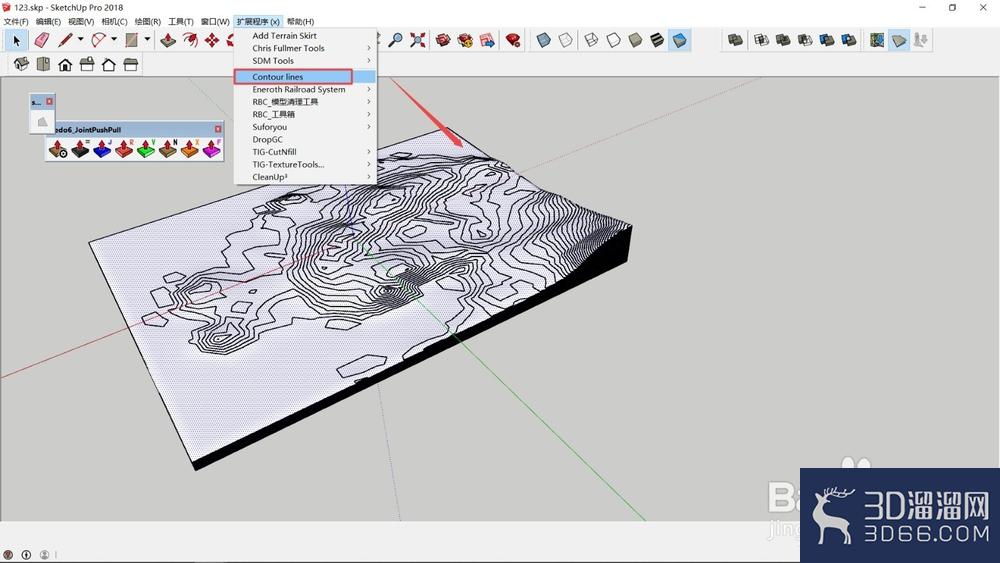Switch to Top view icon
The width and height of the screenshot is (1000, 563).
(43, 64)
